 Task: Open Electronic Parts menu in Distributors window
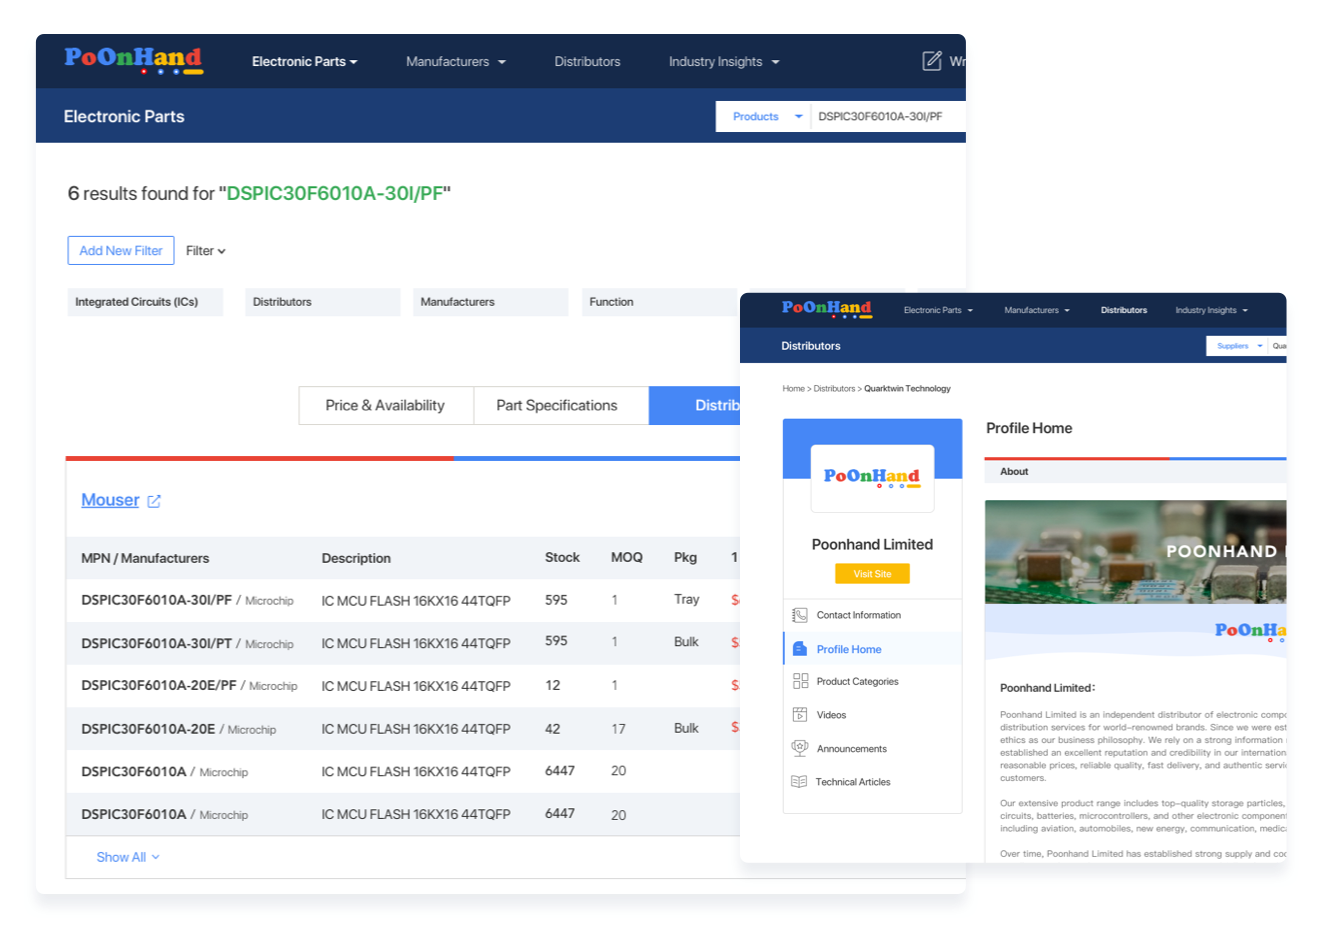coord(938,310)
